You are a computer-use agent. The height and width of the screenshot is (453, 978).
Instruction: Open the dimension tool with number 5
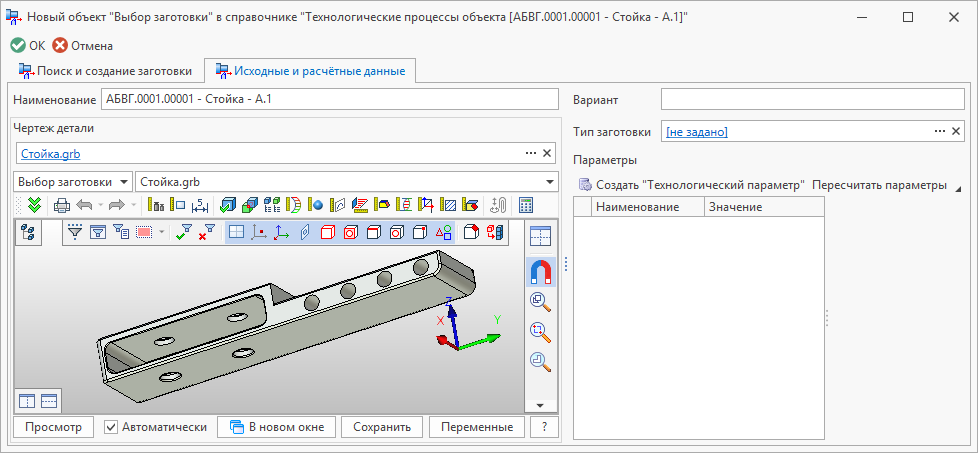pos(200,204)
